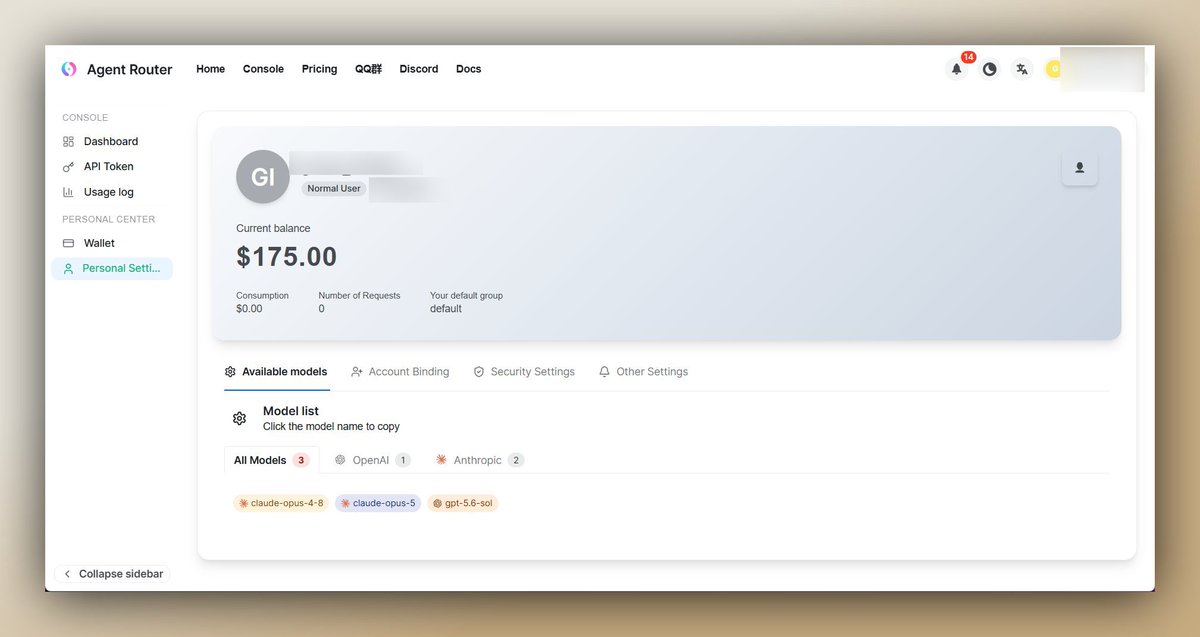Click the Other Settings bell icon
This screenshot has height=637, width=1200.
[604, 372]
